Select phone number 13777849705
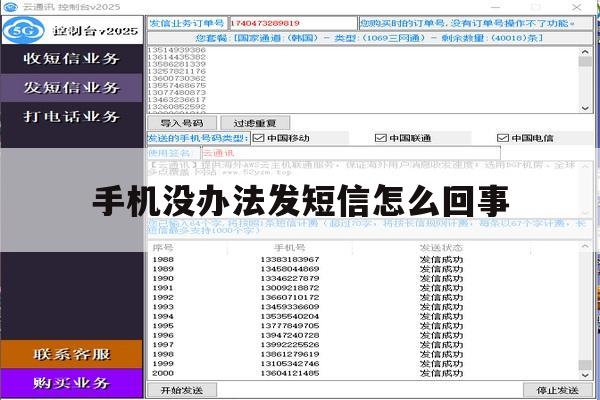This screenshot has height=400, width=600. tap(290, 326)
